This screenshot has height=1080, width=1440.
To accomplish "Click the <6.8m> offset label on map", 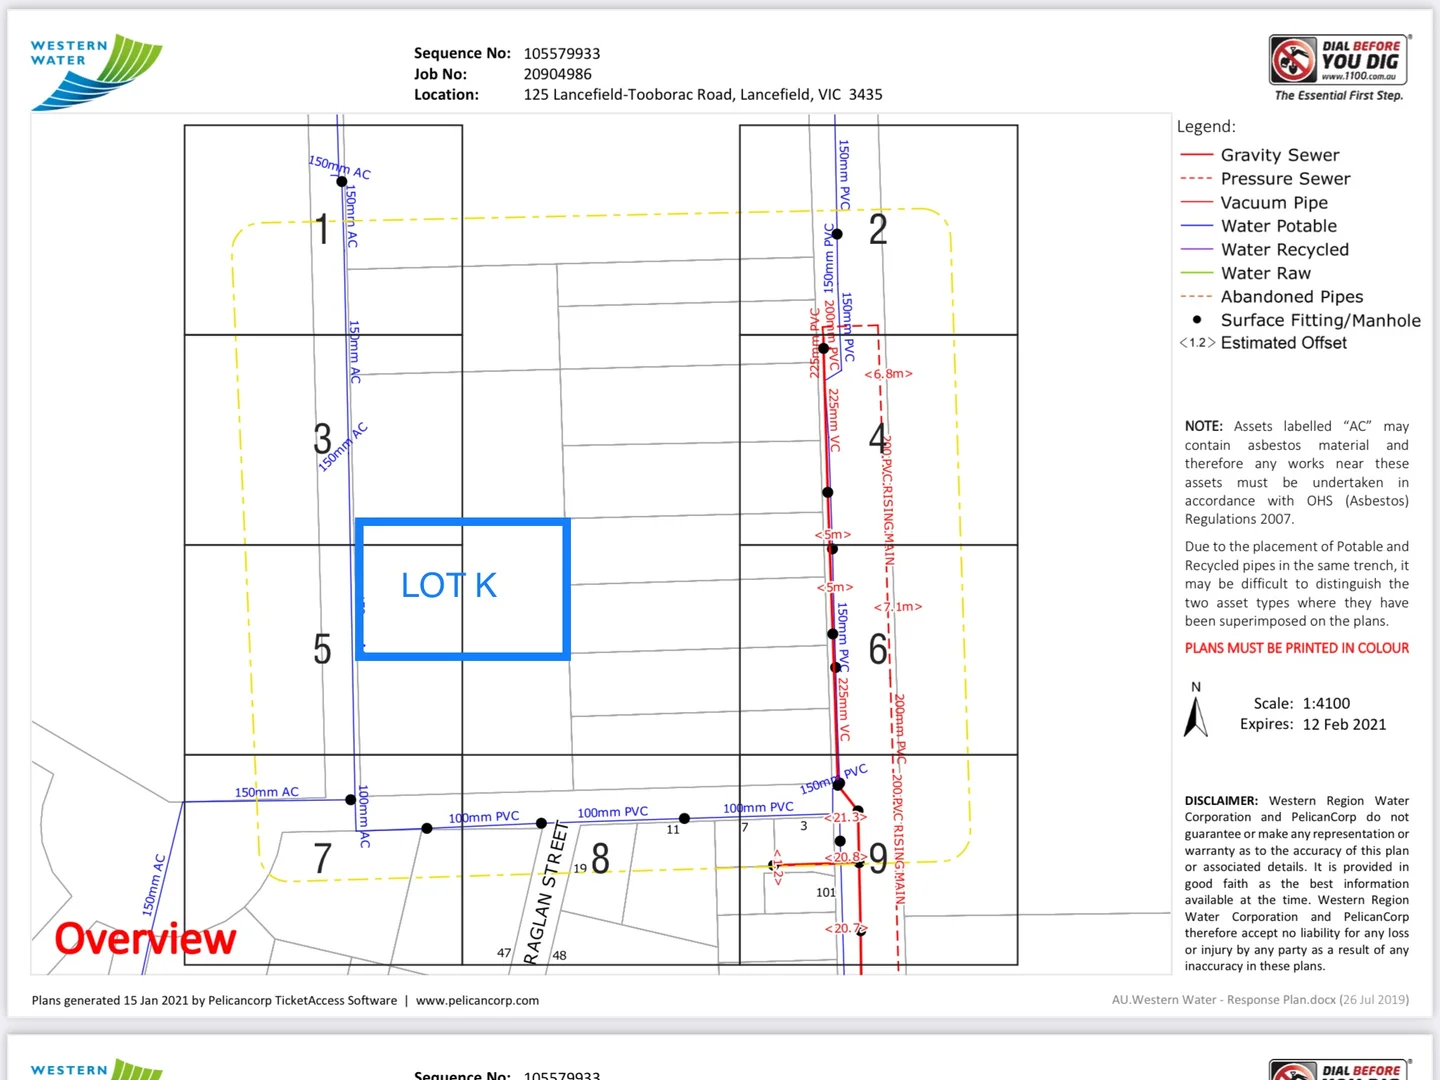I will coord(888,374).
